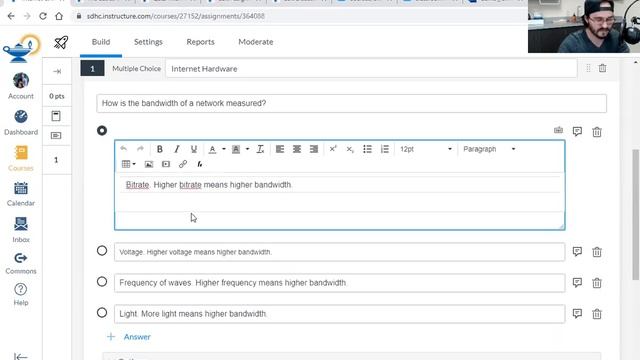Align text left

[280, 149]
